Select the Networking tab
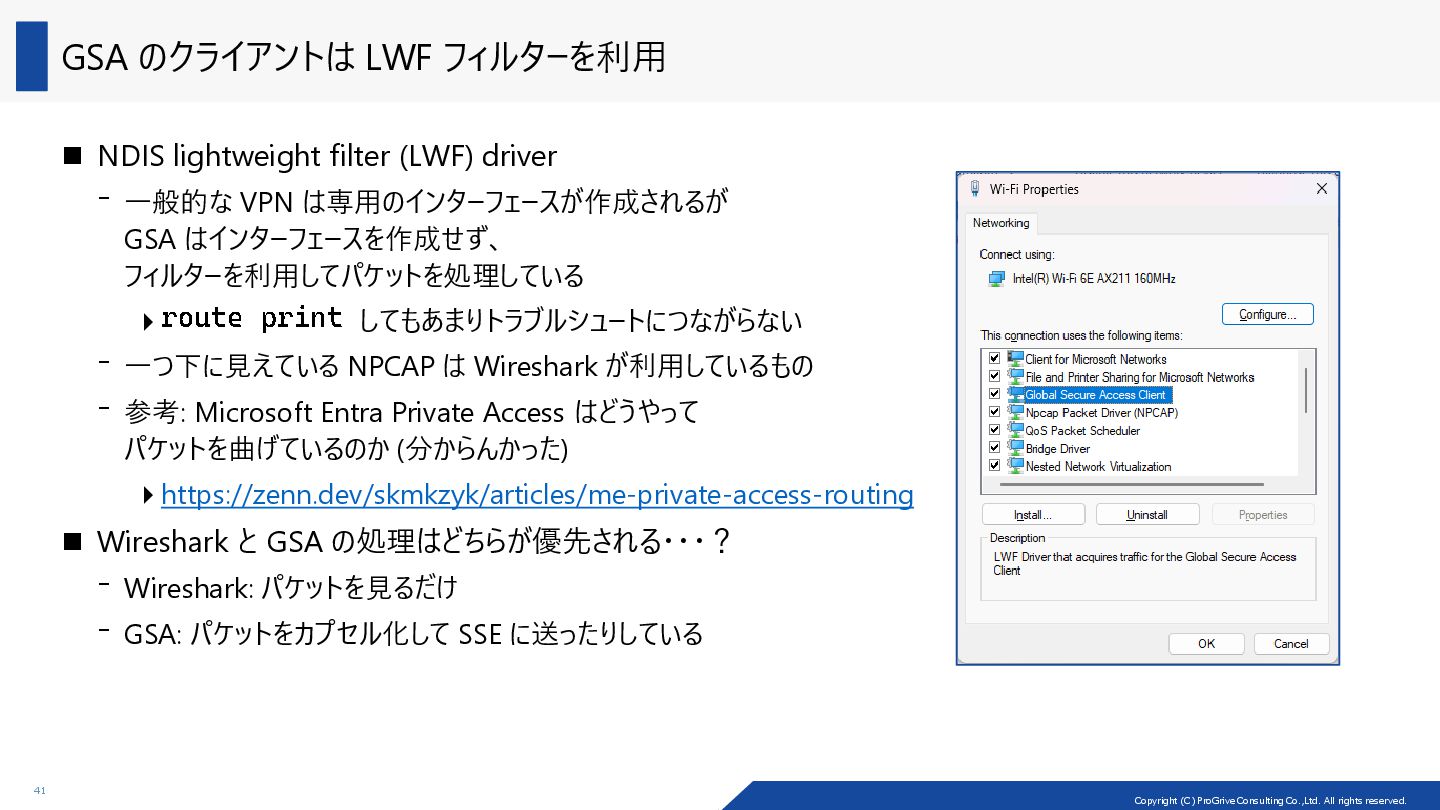The image size is (1440, 810). pyautogui.click(x=1001, y=223)
